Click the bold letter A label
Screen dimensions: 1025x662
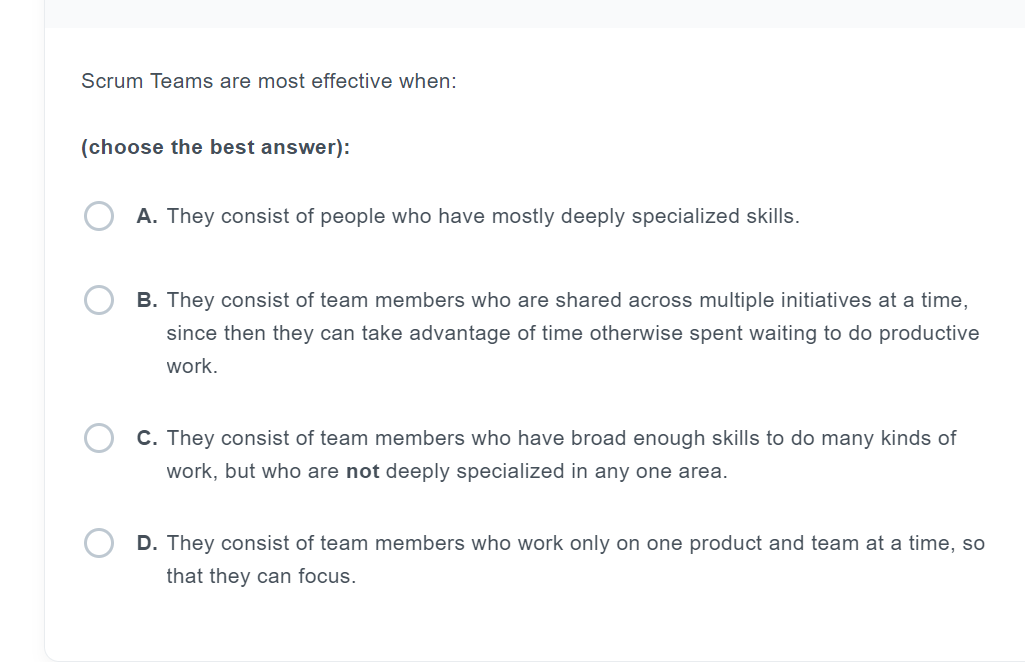coord(146,215)
